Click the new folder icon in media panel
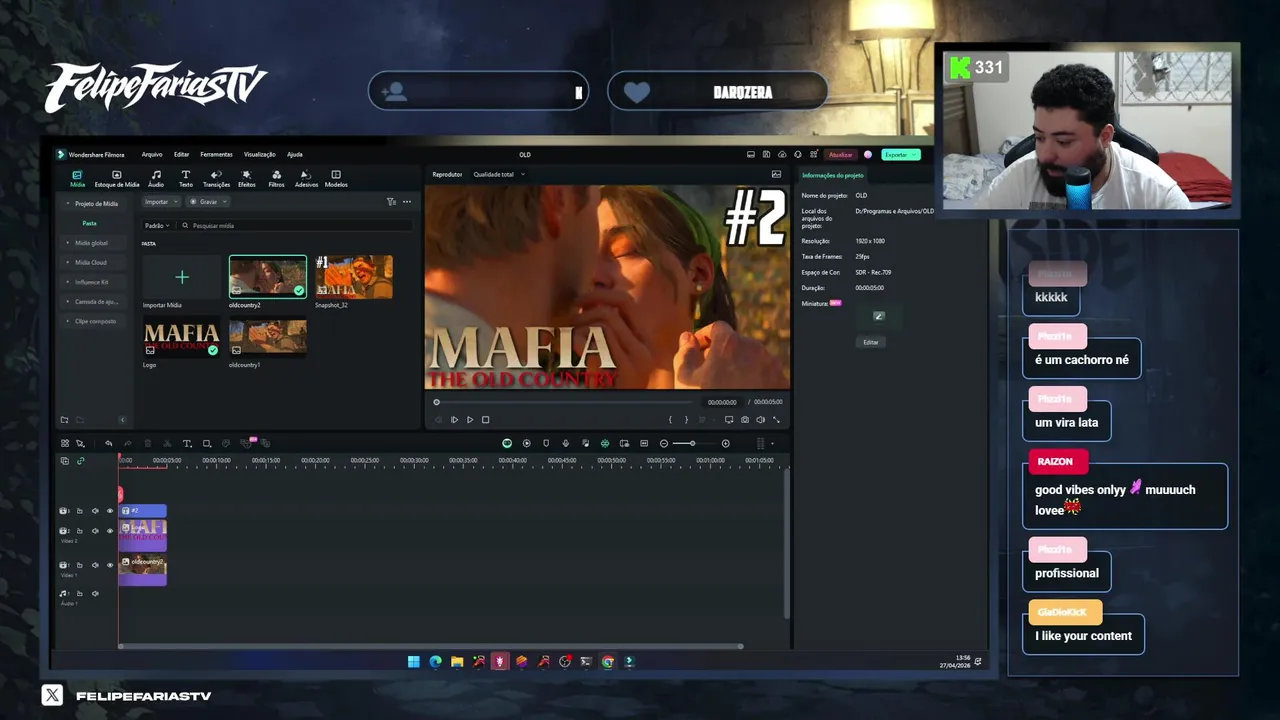1280x720 pixels. 65,420
